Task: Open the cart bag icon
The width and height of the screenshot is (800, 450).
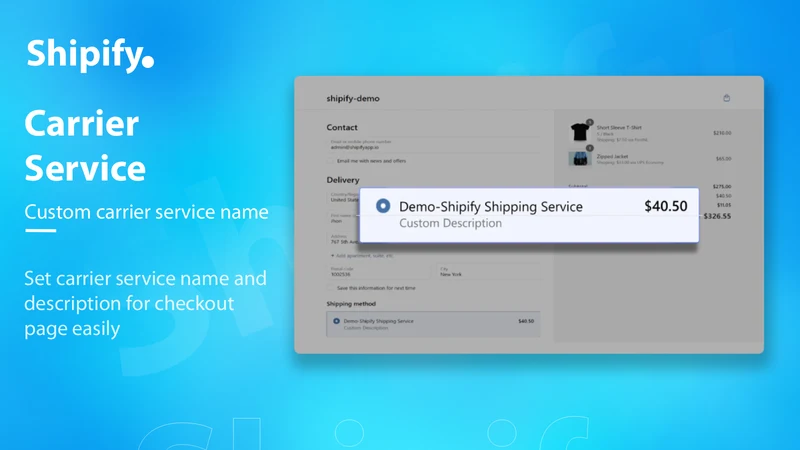Action: (x=727, y=98)
